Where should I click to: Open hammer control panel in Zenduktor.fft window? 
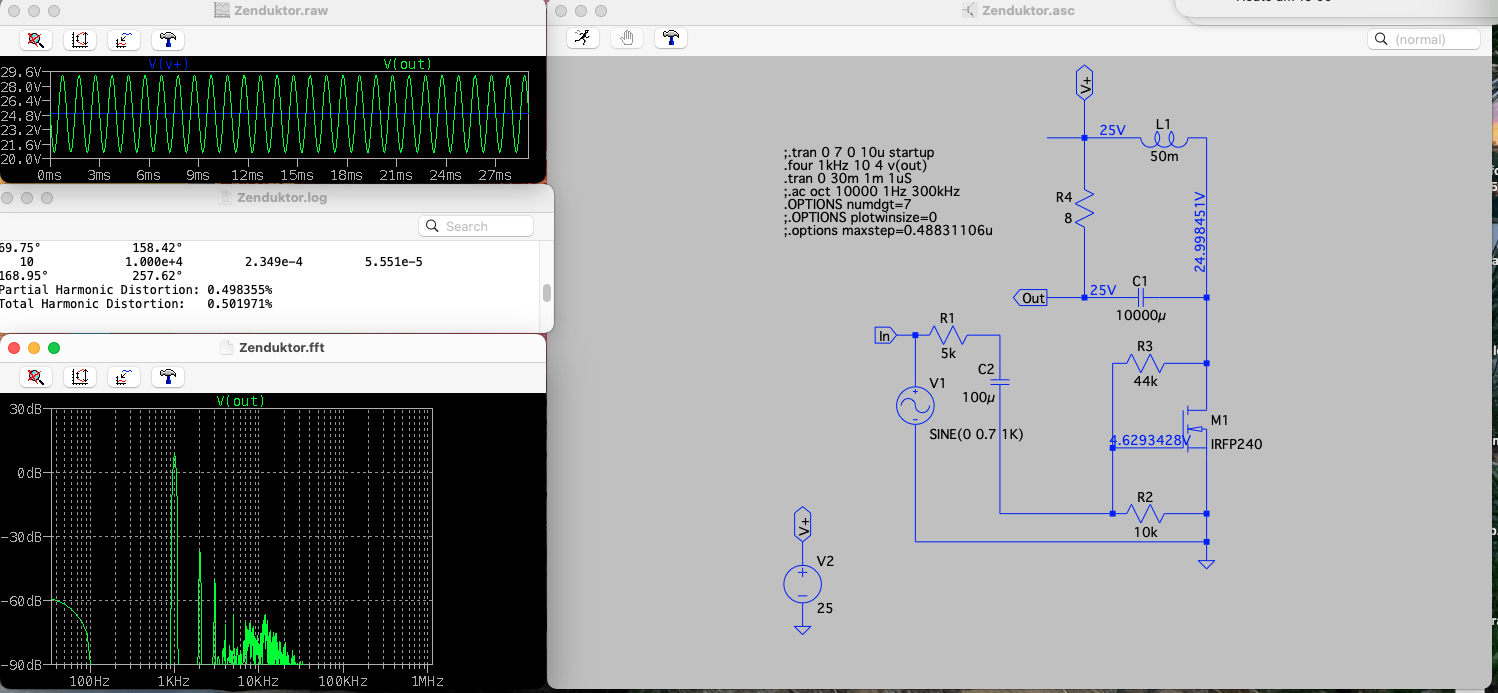click(x=167, y=377)
